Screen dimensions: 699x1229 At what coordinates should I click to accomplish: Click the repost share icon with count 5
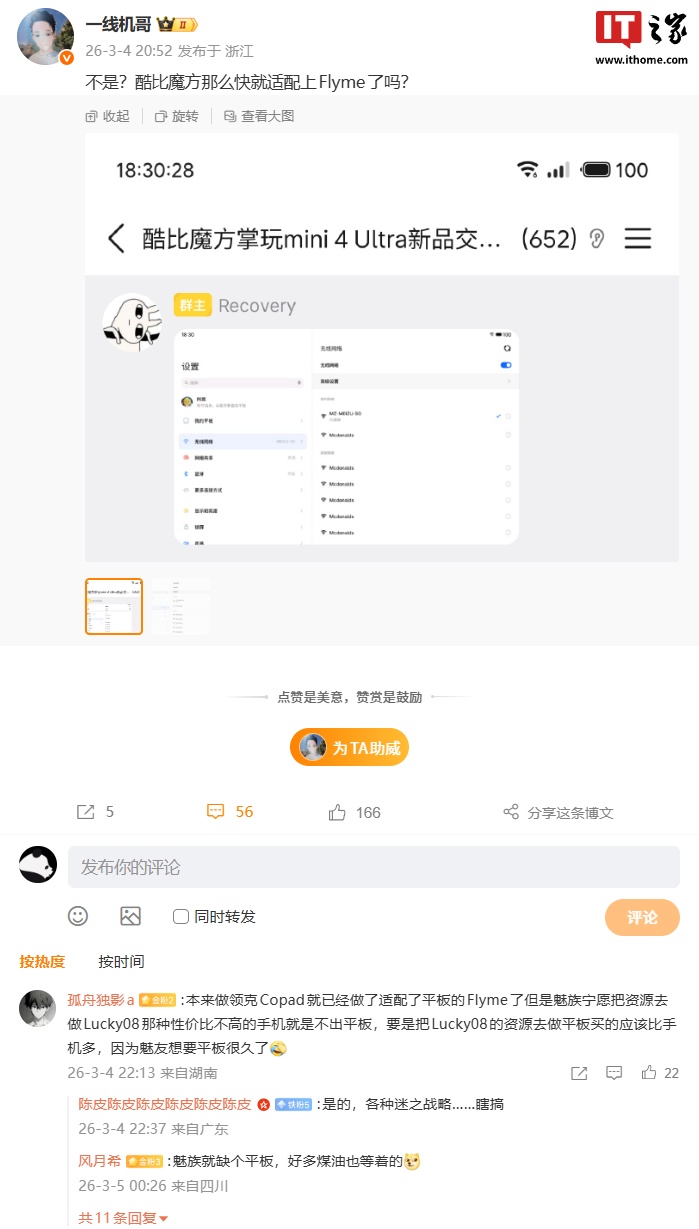86,812
